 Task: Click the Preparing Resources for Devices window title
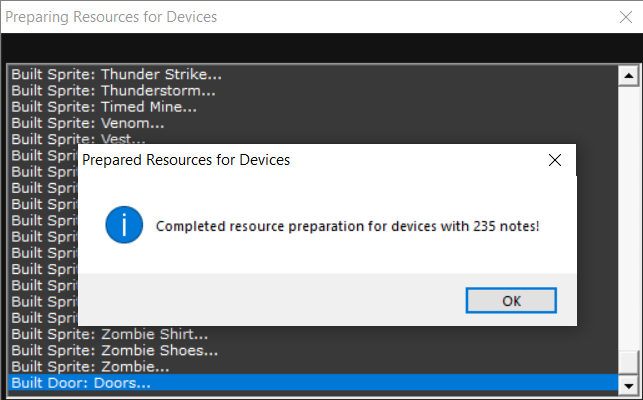111,17
